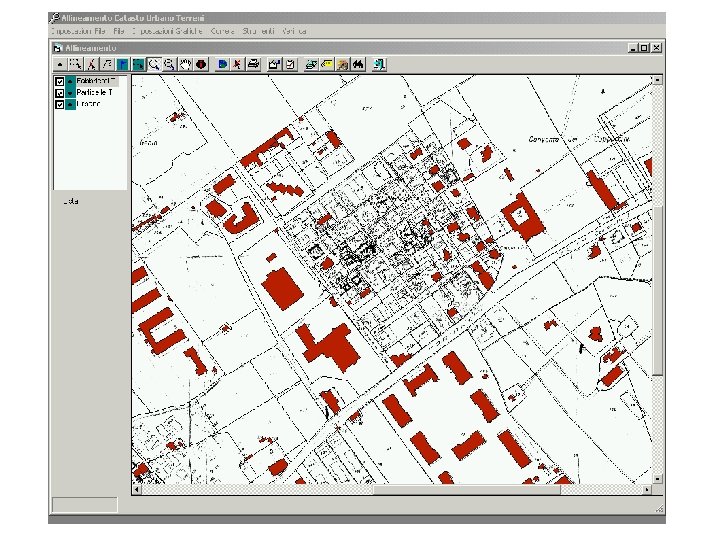Click the printer icon to print map
The height and width of the screenshot is (540, 720).
point(253,64)
